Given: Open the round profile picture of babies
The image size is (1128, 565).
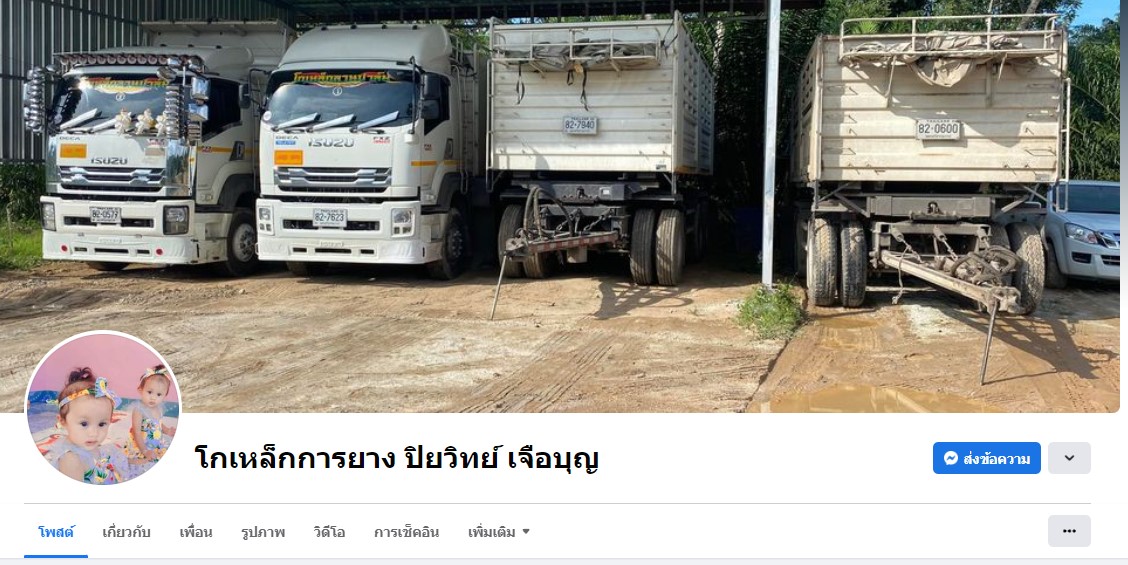Looking at the screenshot, I should pos(103,408).
